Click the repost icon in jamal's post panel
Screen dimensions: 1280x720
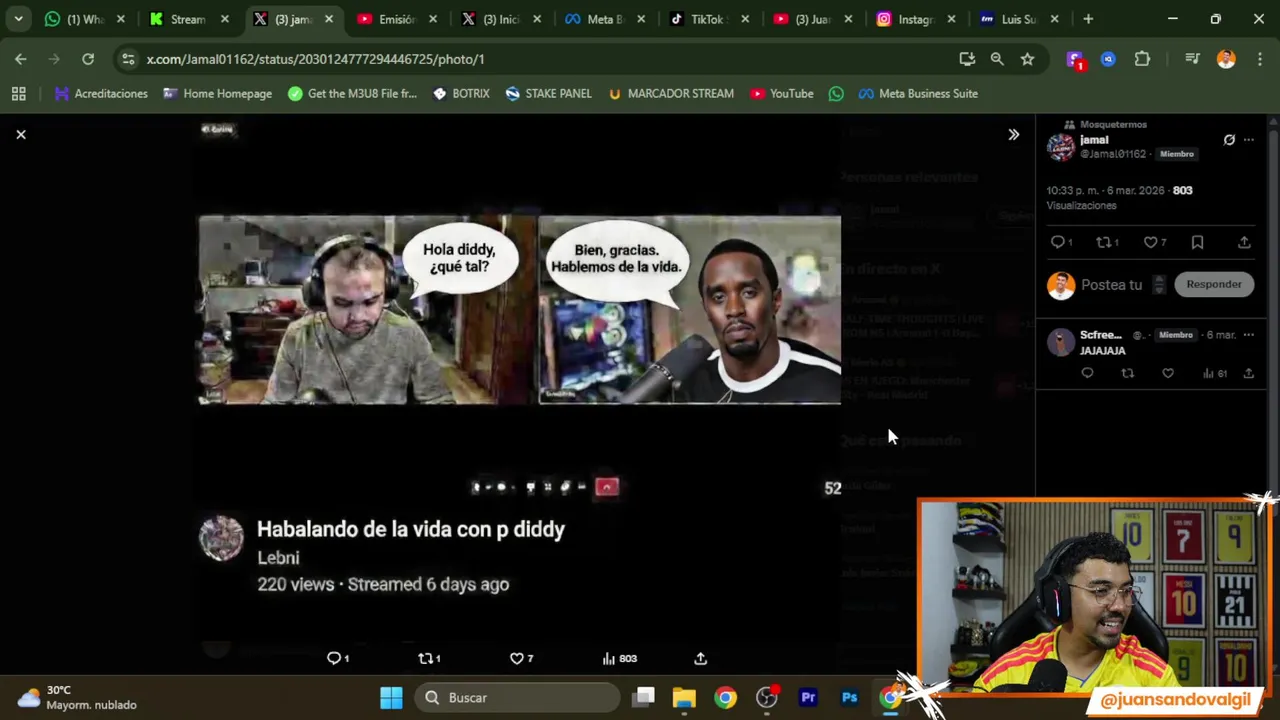tap(1104, 242)
